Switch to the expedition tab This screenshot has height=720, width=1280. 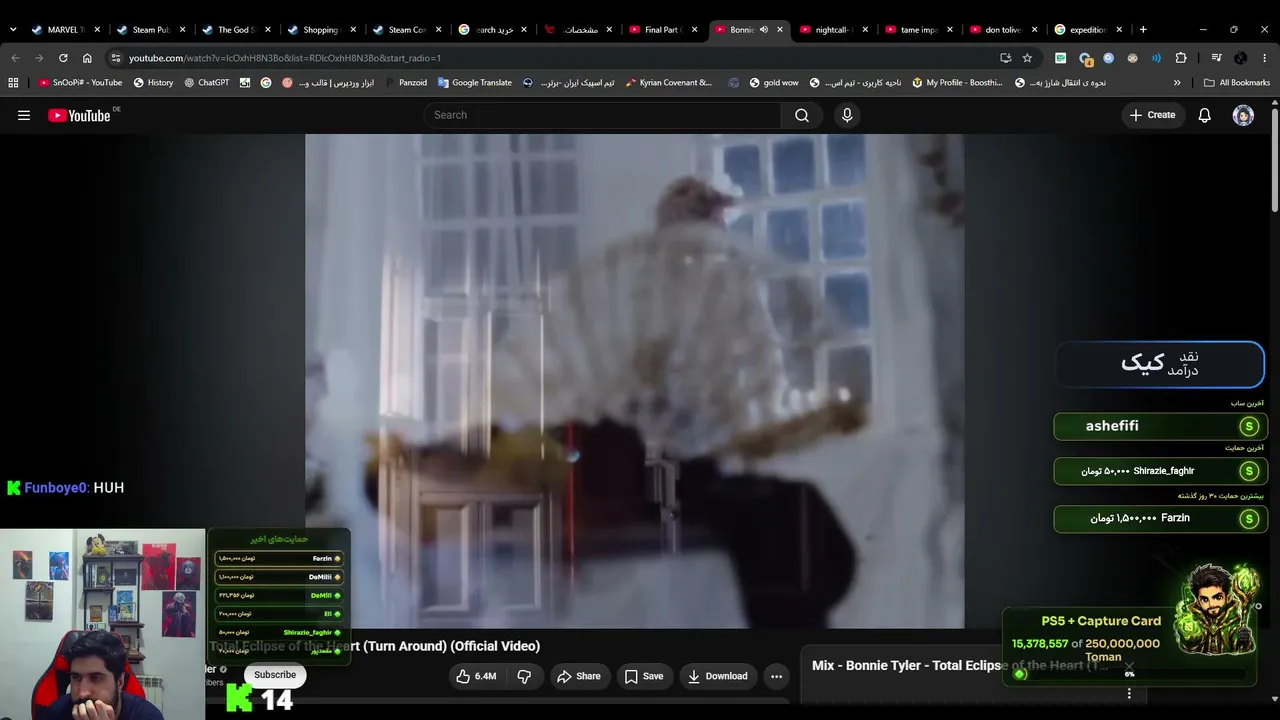1090,30
